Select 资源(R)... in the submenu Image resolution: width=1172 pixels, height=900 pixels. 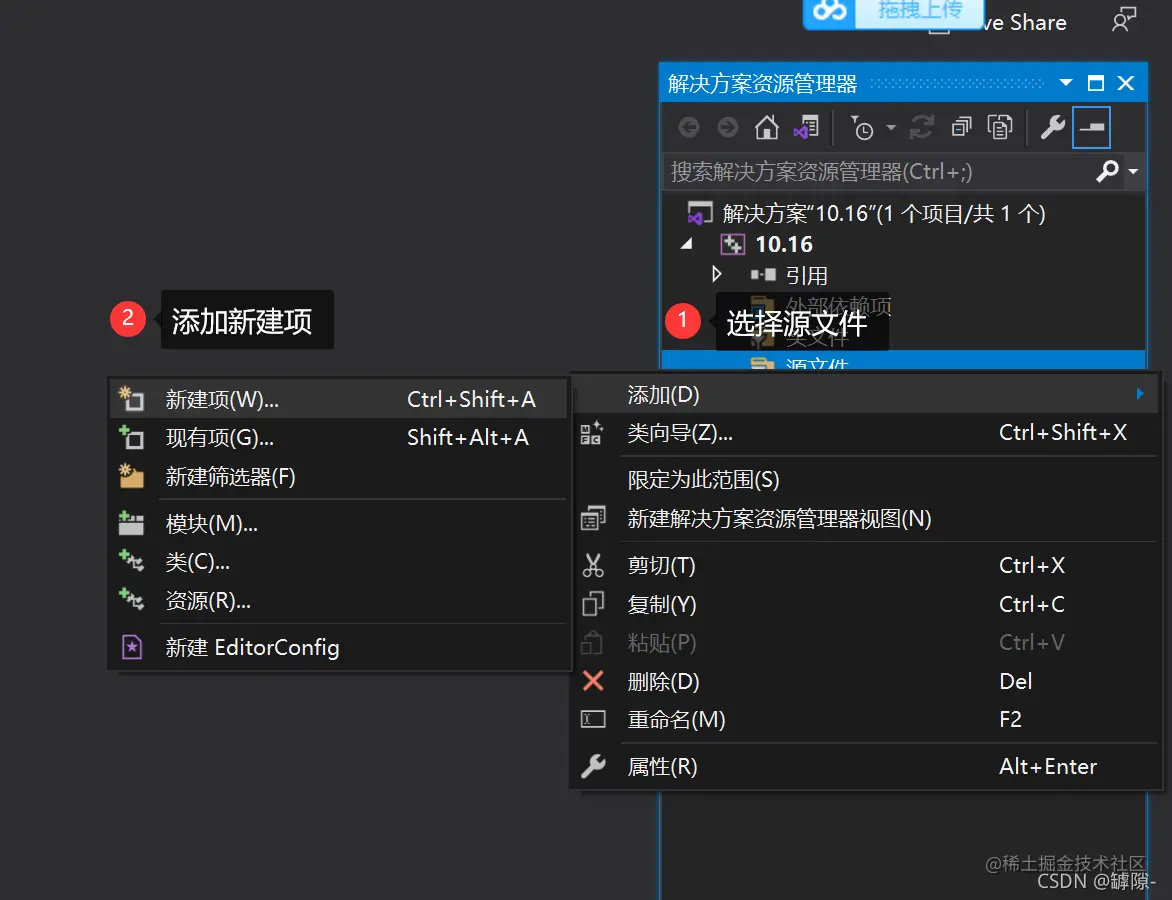pyautogui.click(x=339, y=600)
